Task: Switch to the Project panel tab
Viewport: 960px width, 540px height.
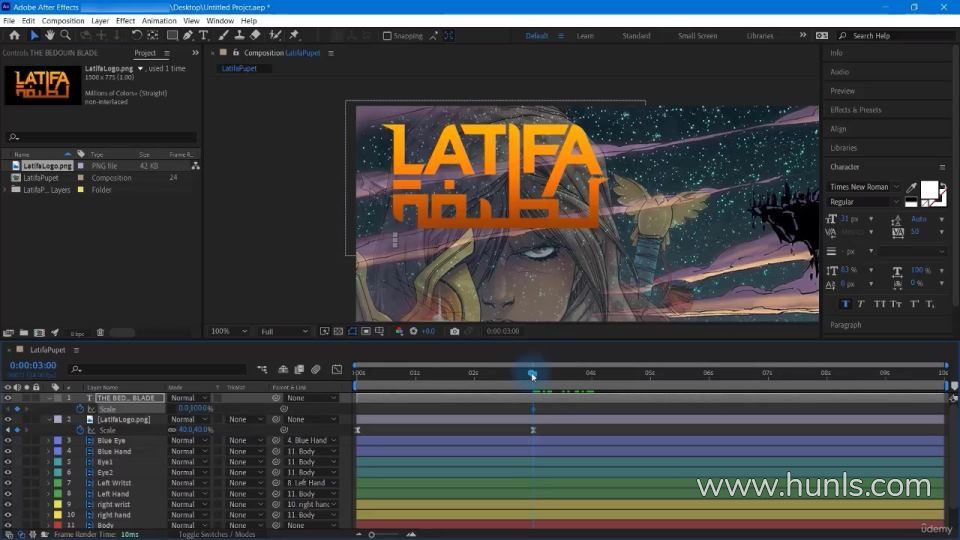Action: (145, 53)
